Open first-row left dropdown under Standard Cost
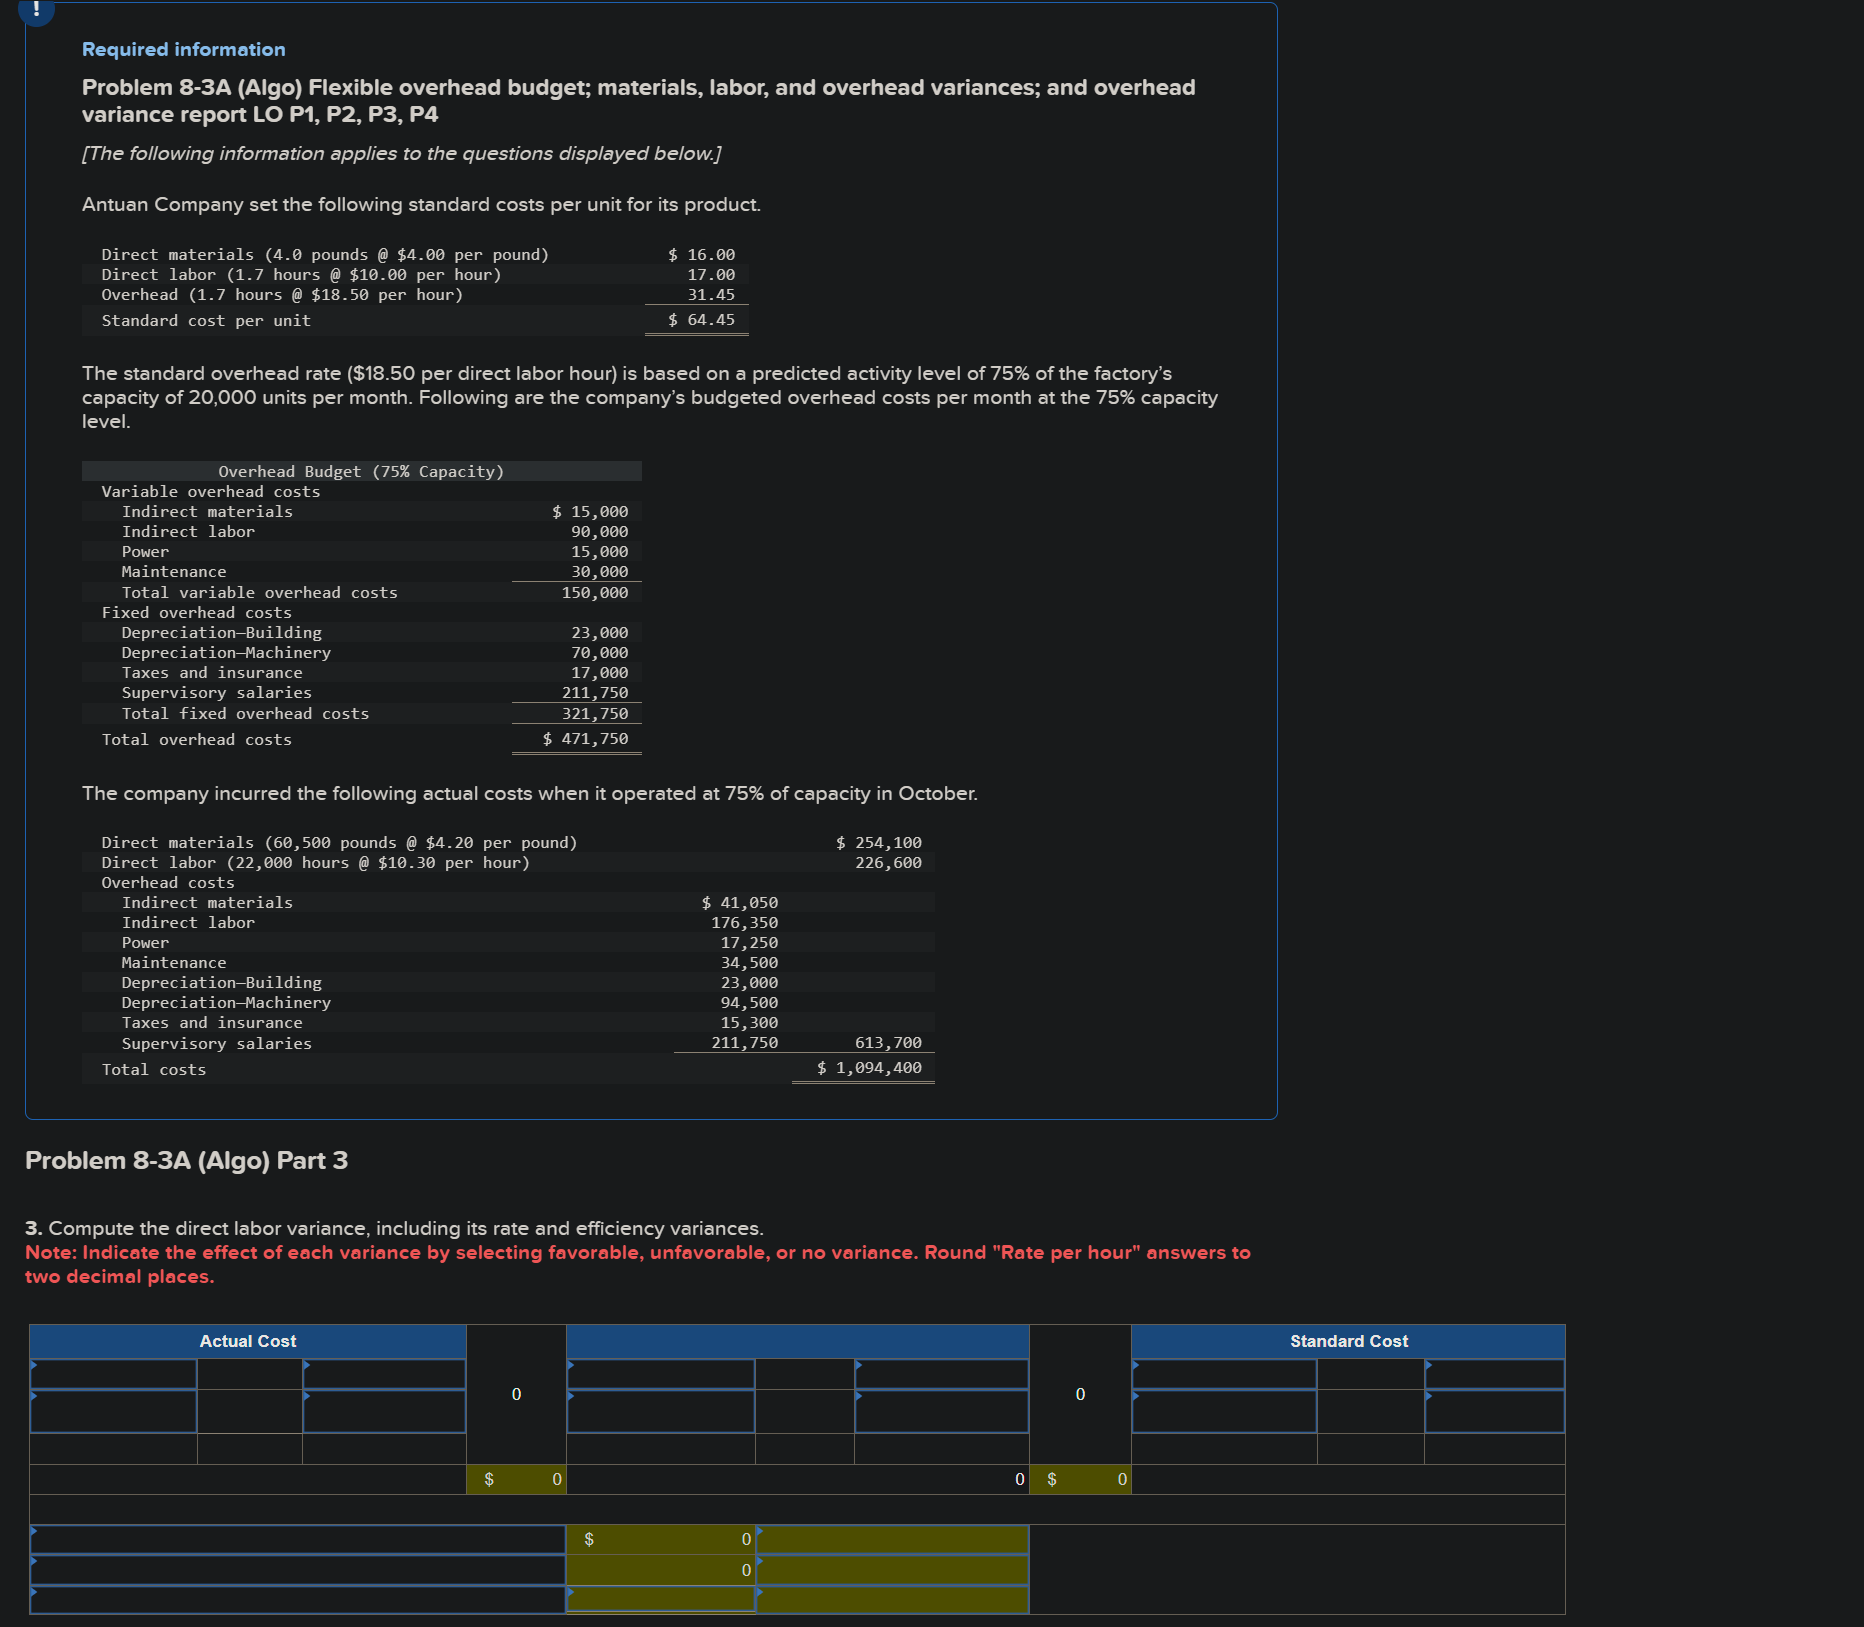Viewport: 1864px width, 1627px height. click(1224, 1373)
